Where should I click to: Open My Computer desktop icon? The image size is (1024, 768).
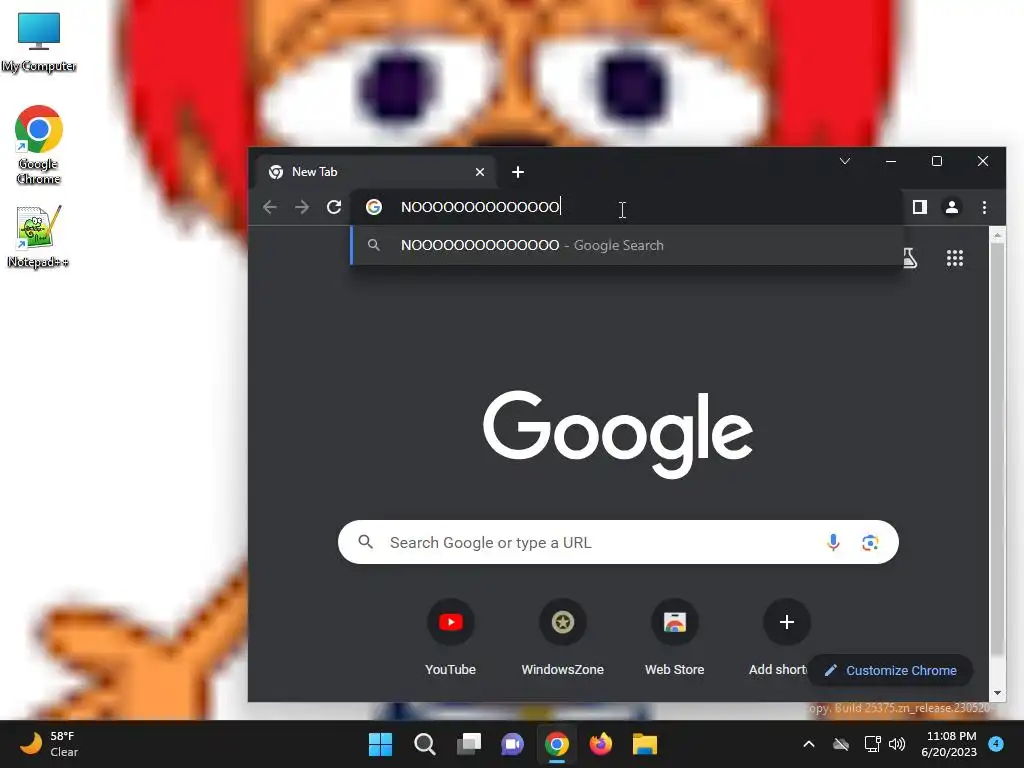click(x=39, y=42)
